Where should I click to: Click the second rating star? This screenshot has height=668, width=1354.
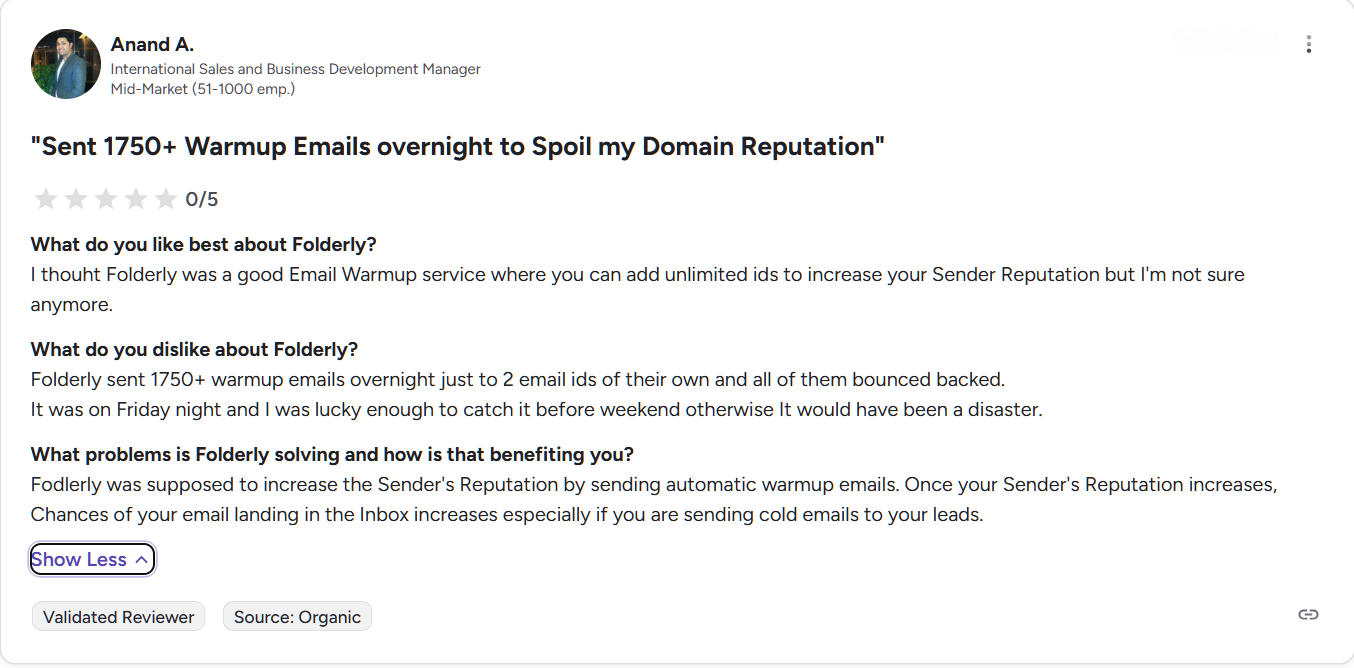pyautogui.click(x=76, y=199)
